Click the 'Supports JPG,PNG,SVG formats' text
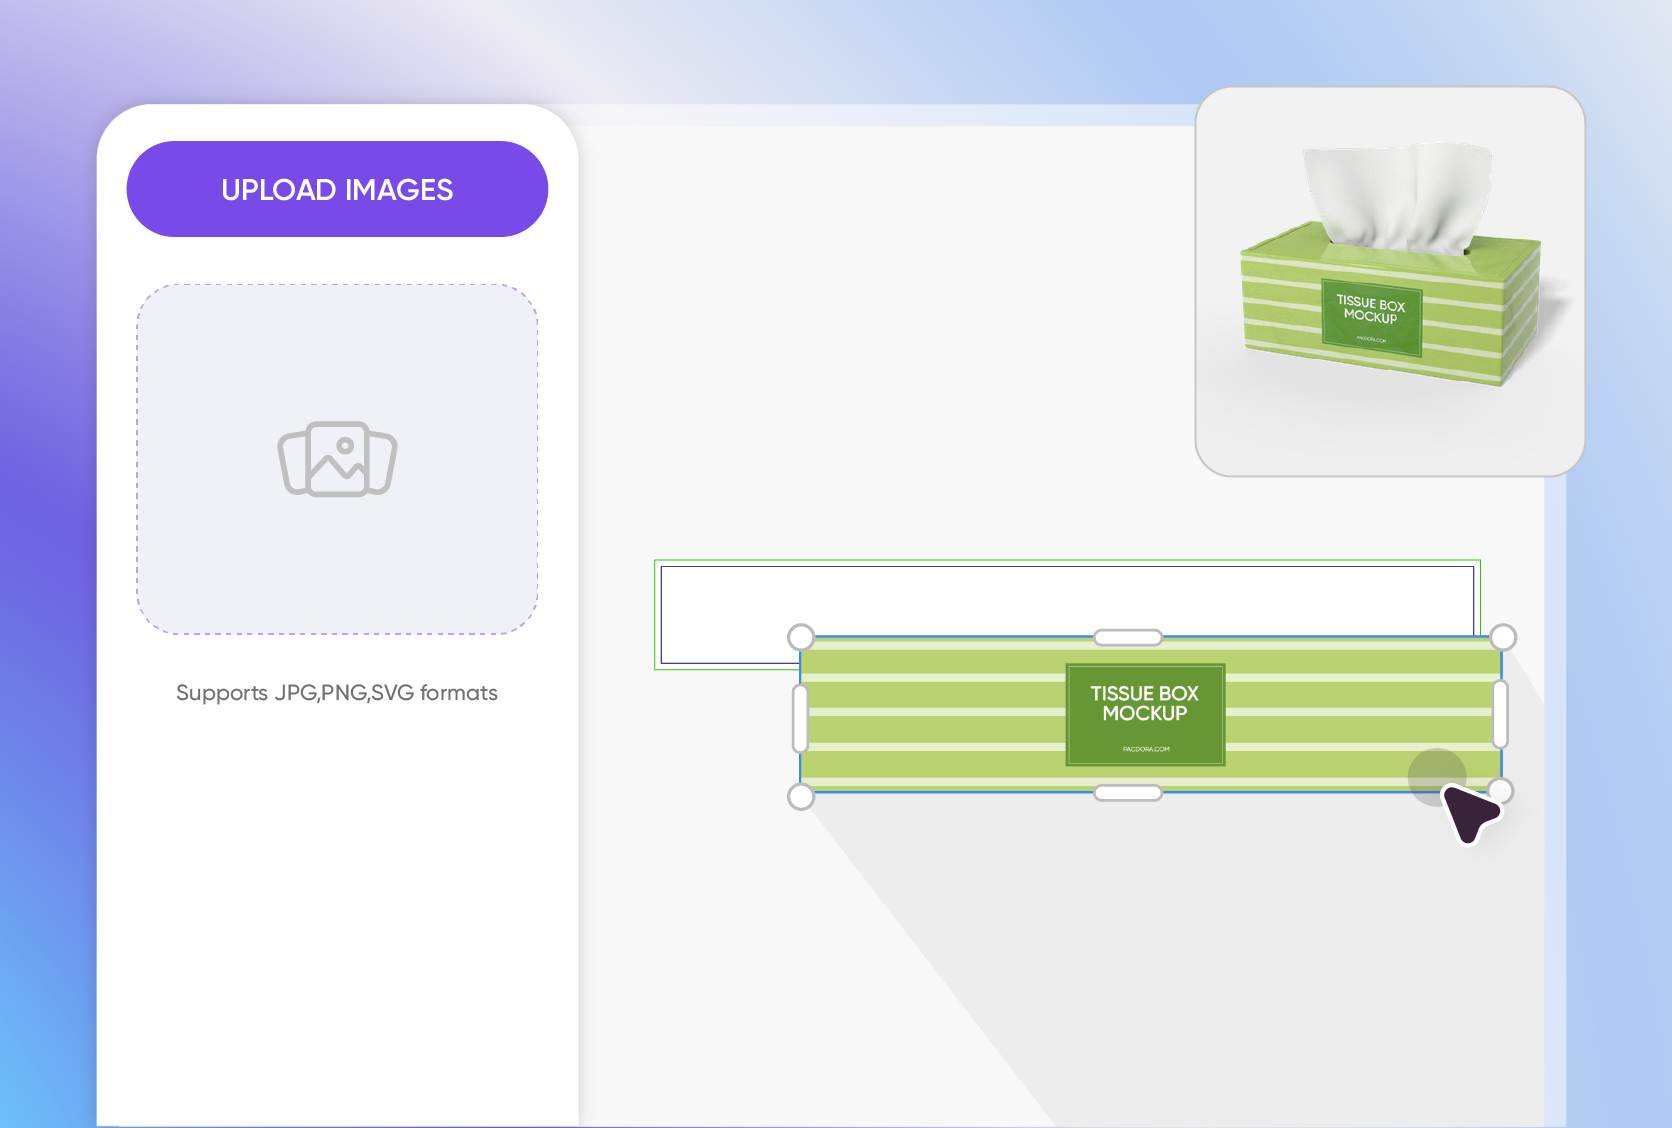The image size is (1672, 1128). tap(337, 692)
